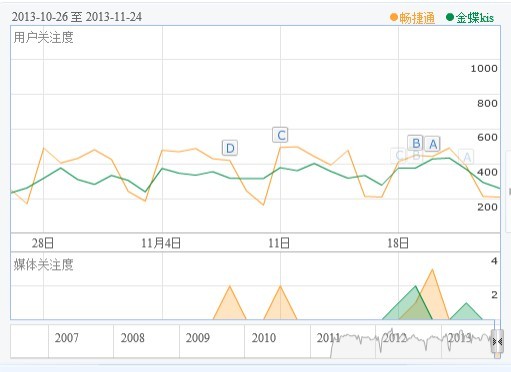This screenshot has height=372, width=511.
Task: Click 2012 on the year timeline
Action: (395, 338)
